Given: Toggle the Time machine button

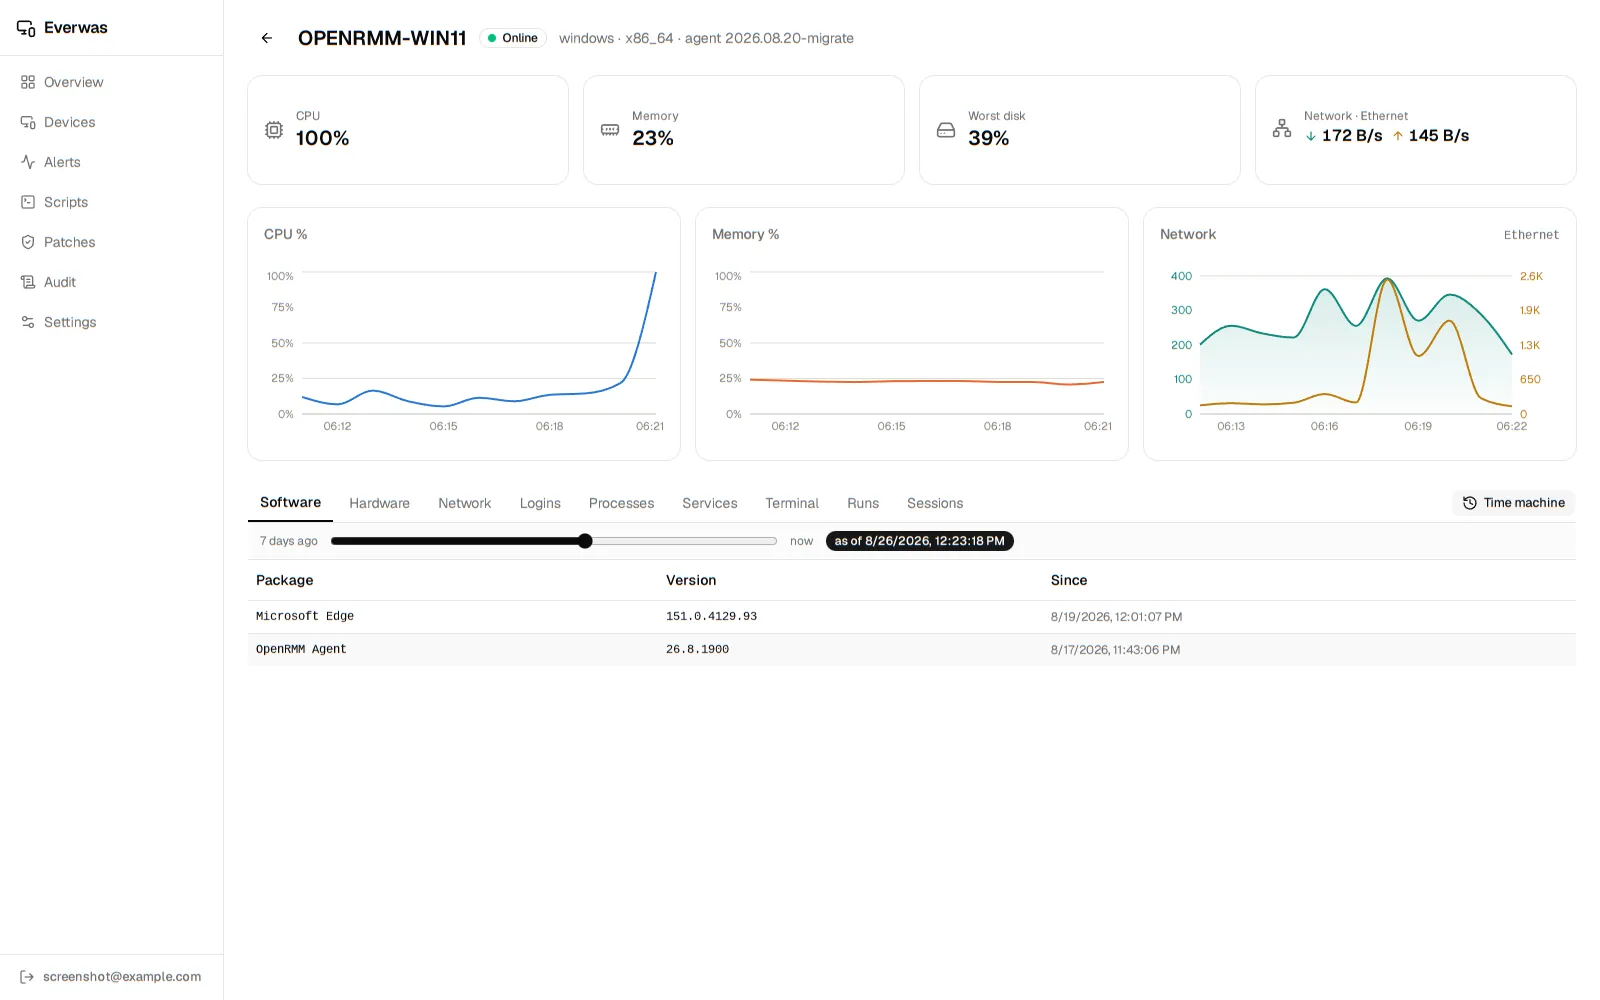Looking at the screenshot, I should pyautogui.click(x=1514, y=503).
